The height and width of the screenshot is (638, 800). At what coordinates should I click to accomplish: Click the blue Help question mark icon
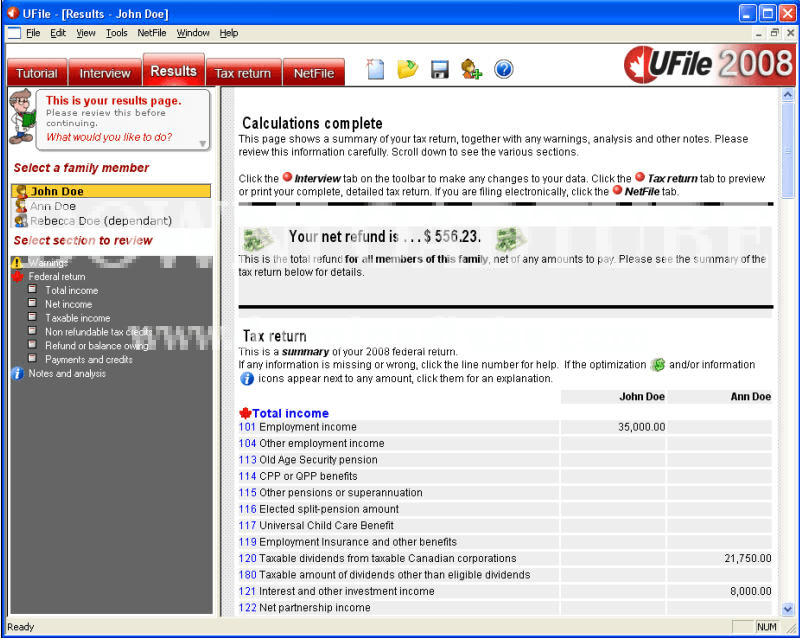(x=503, y=69)
